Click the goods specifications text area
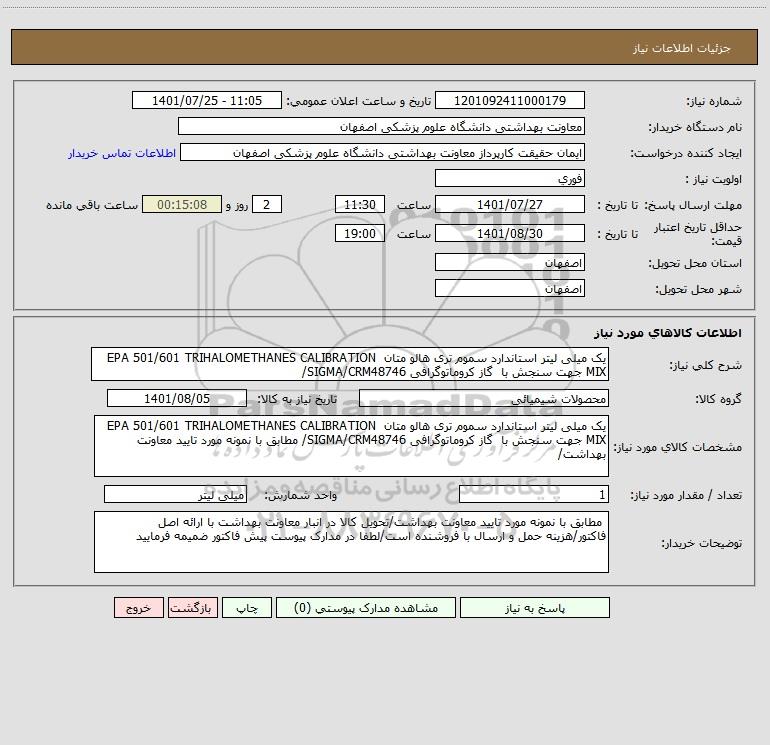 [351, 446]
